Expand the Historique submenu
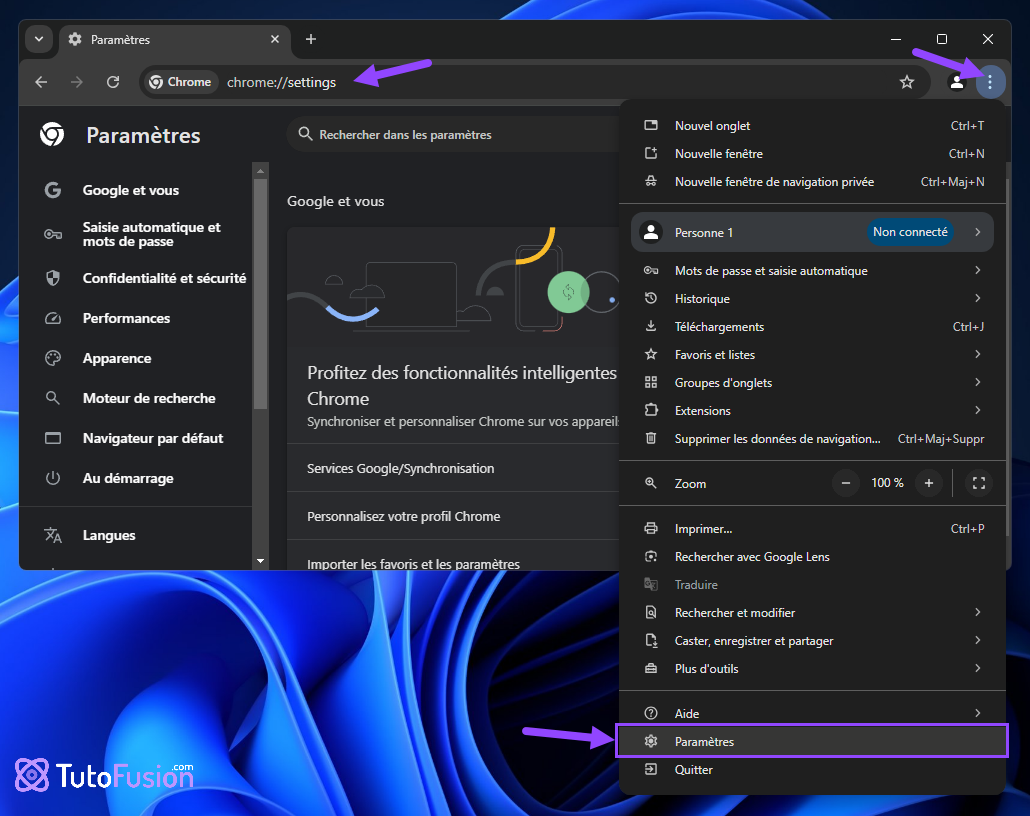The width and height of the screenshot is (1030, 816). [812, 299]
